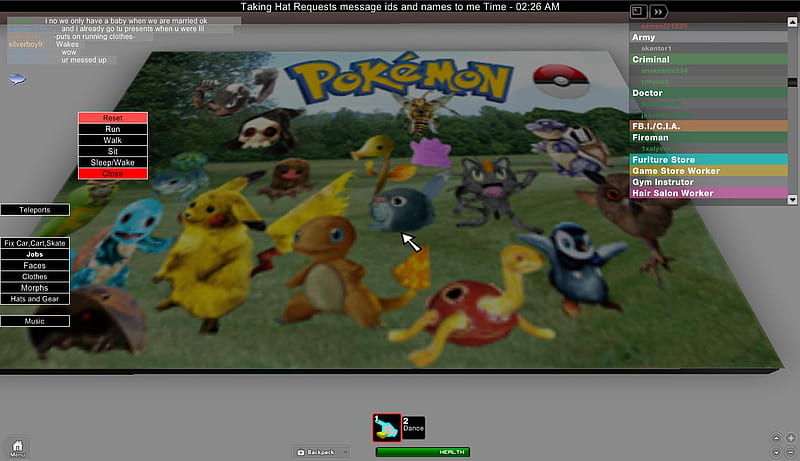Click the server message banner at top
Screen dimensions: 800x461
tap(400, 7)
